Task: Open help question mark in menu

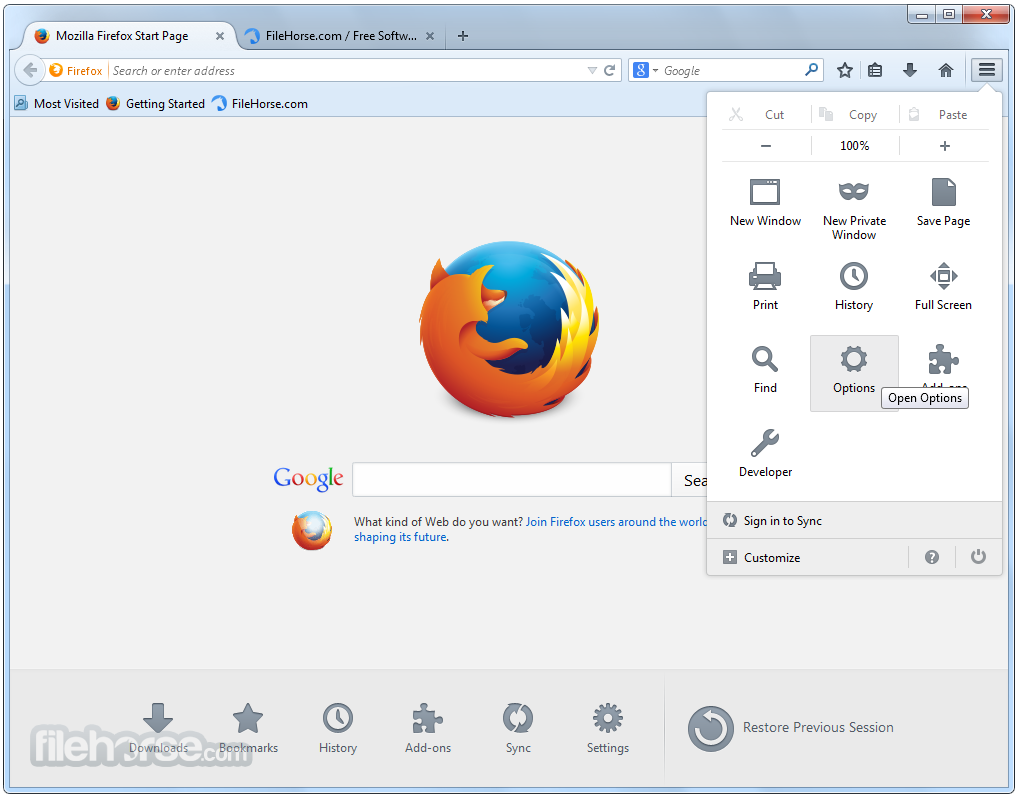Action: click(932, 557)
